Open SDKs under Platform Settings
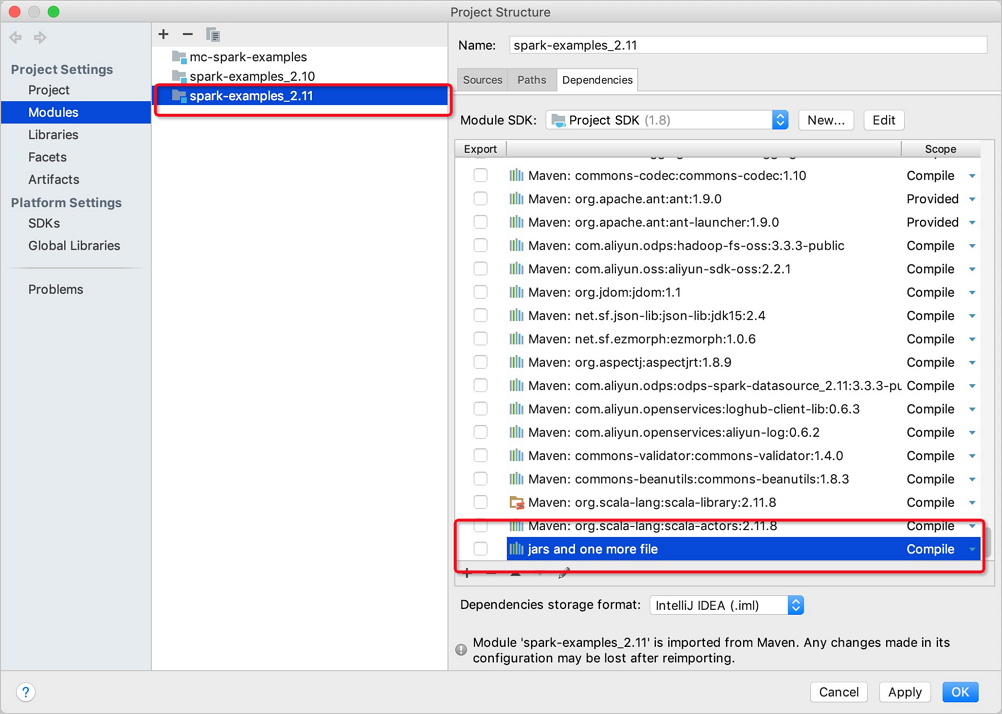 point(44,223)
